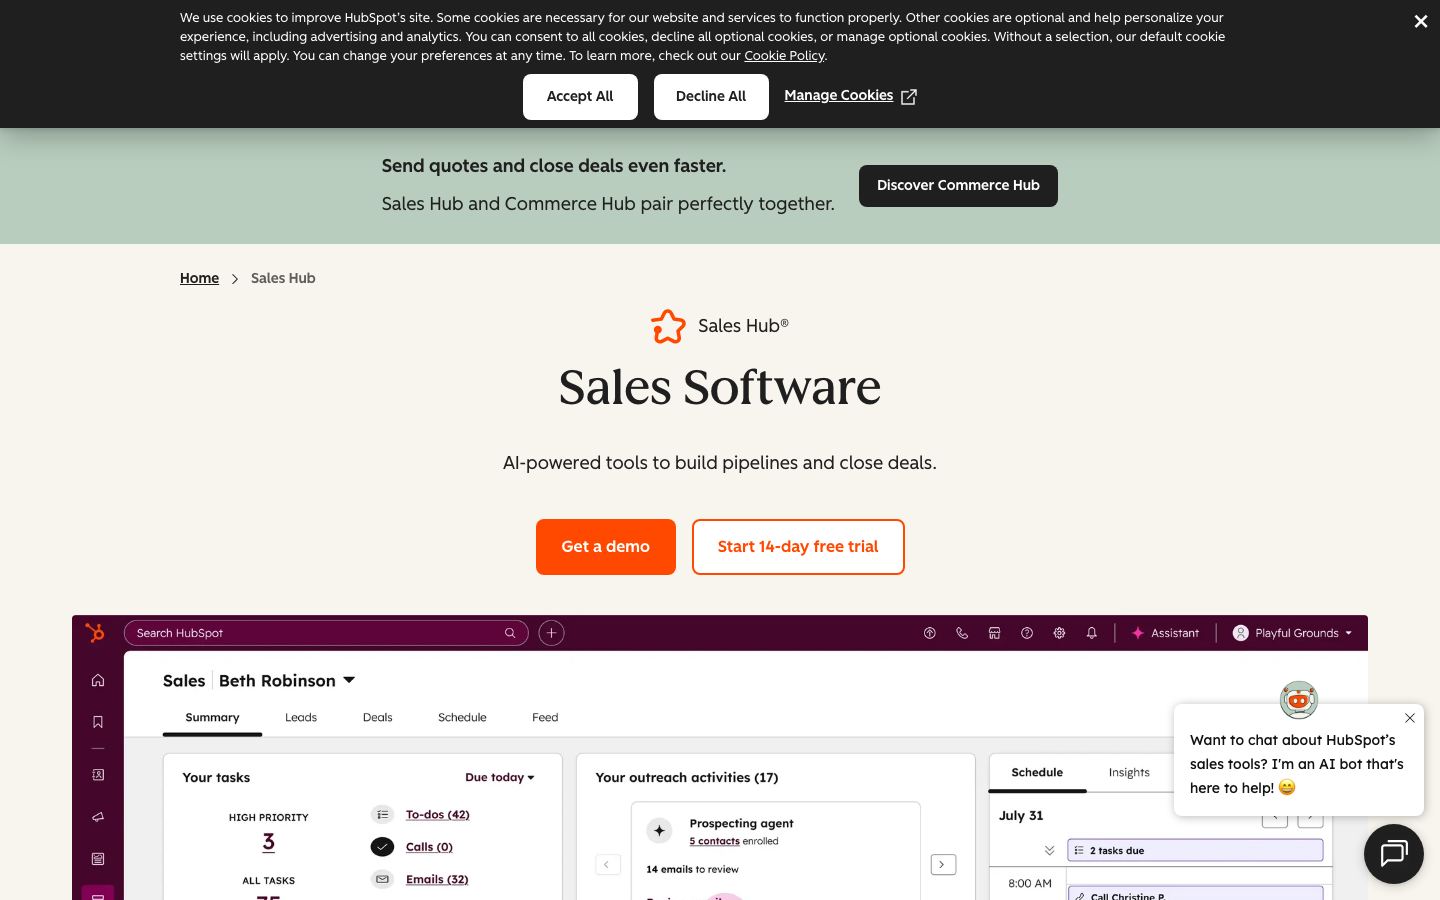1440x900 pixels.
Task: Click the July 31 date label
Action: point(1021,815)
